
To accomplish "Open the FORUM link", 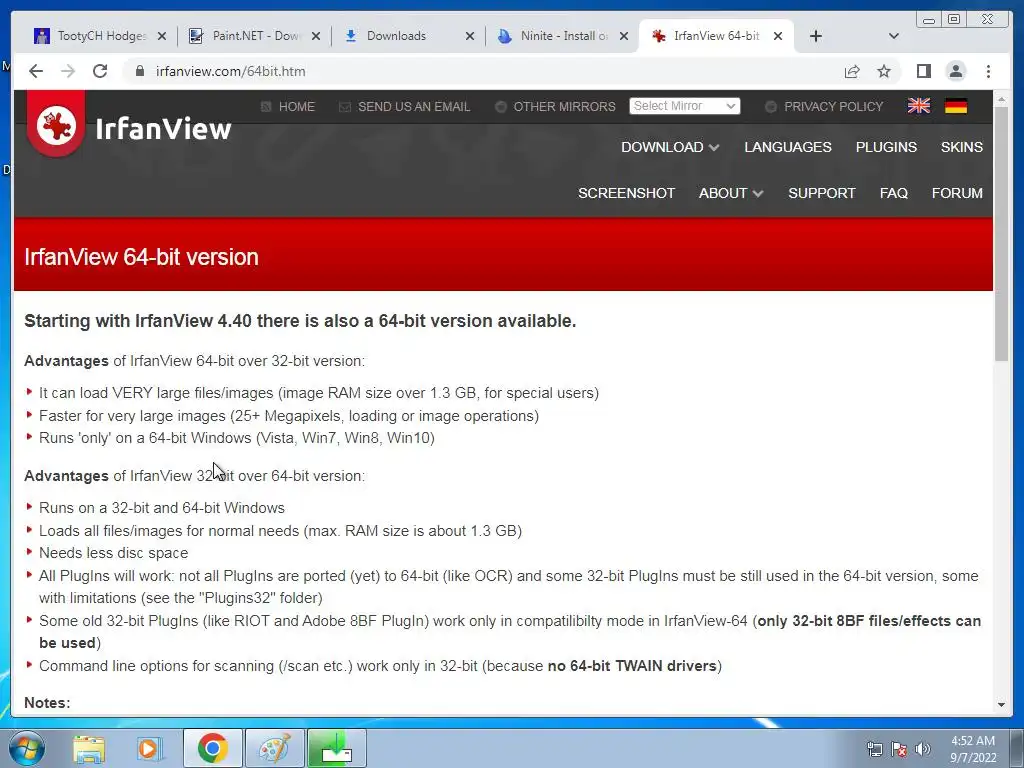I will 957,193.
